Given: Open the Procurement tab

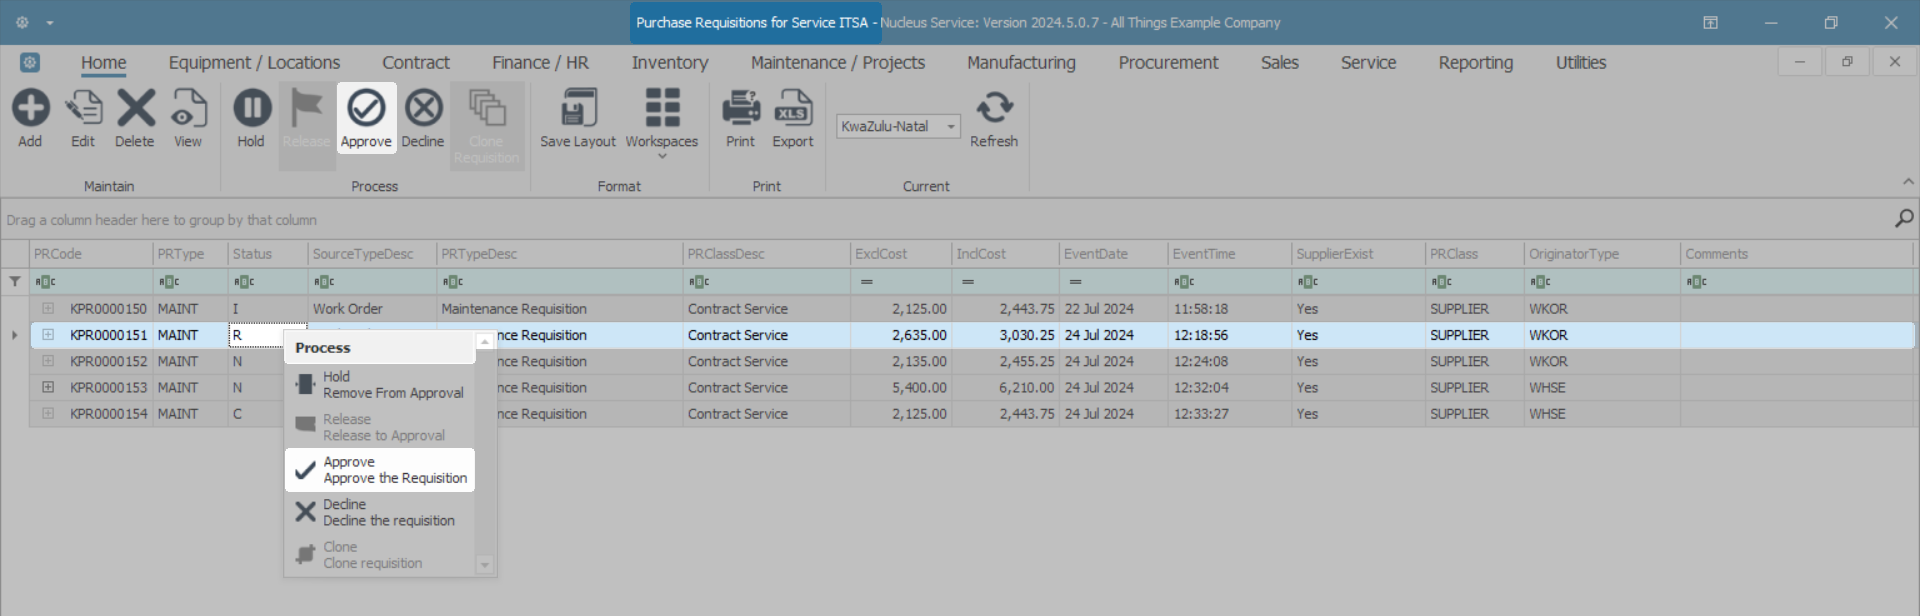Looking at the screenshot, I should (1168, 62).
